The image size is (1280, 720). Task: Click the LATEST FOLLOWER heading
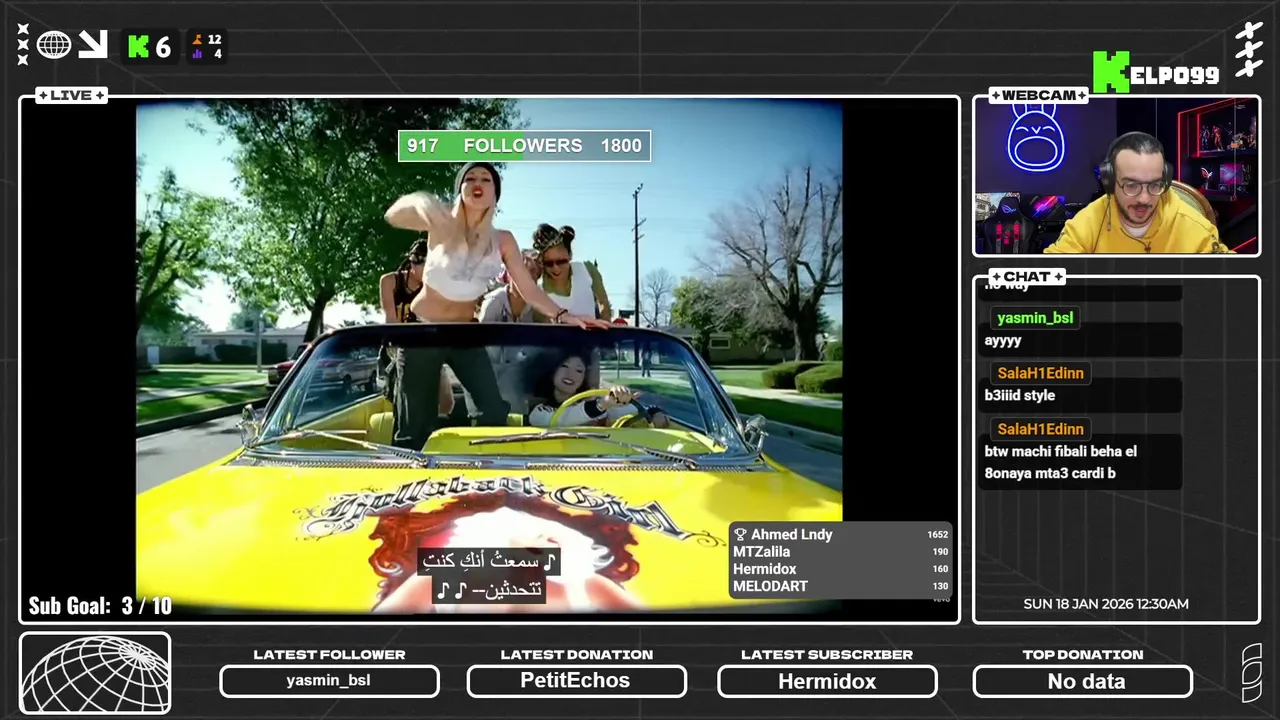pyautogui.click(x=329, y=655)
